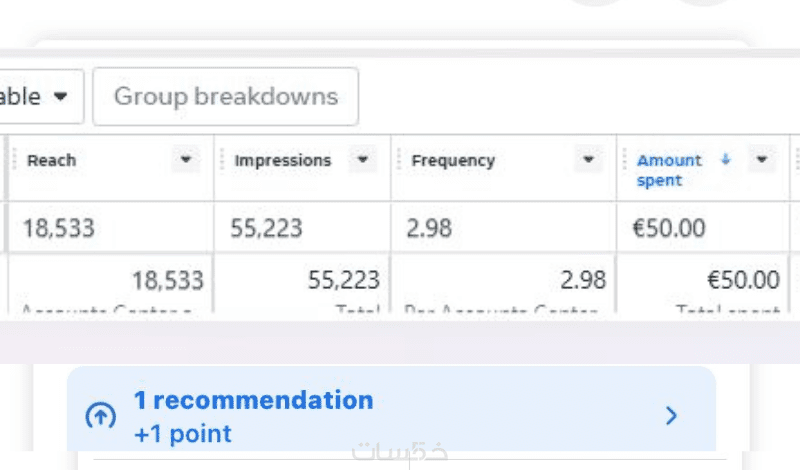Open the partially visible table dropdown caret
Viewport: 800px width, 470px height.
tap(61, 97)
